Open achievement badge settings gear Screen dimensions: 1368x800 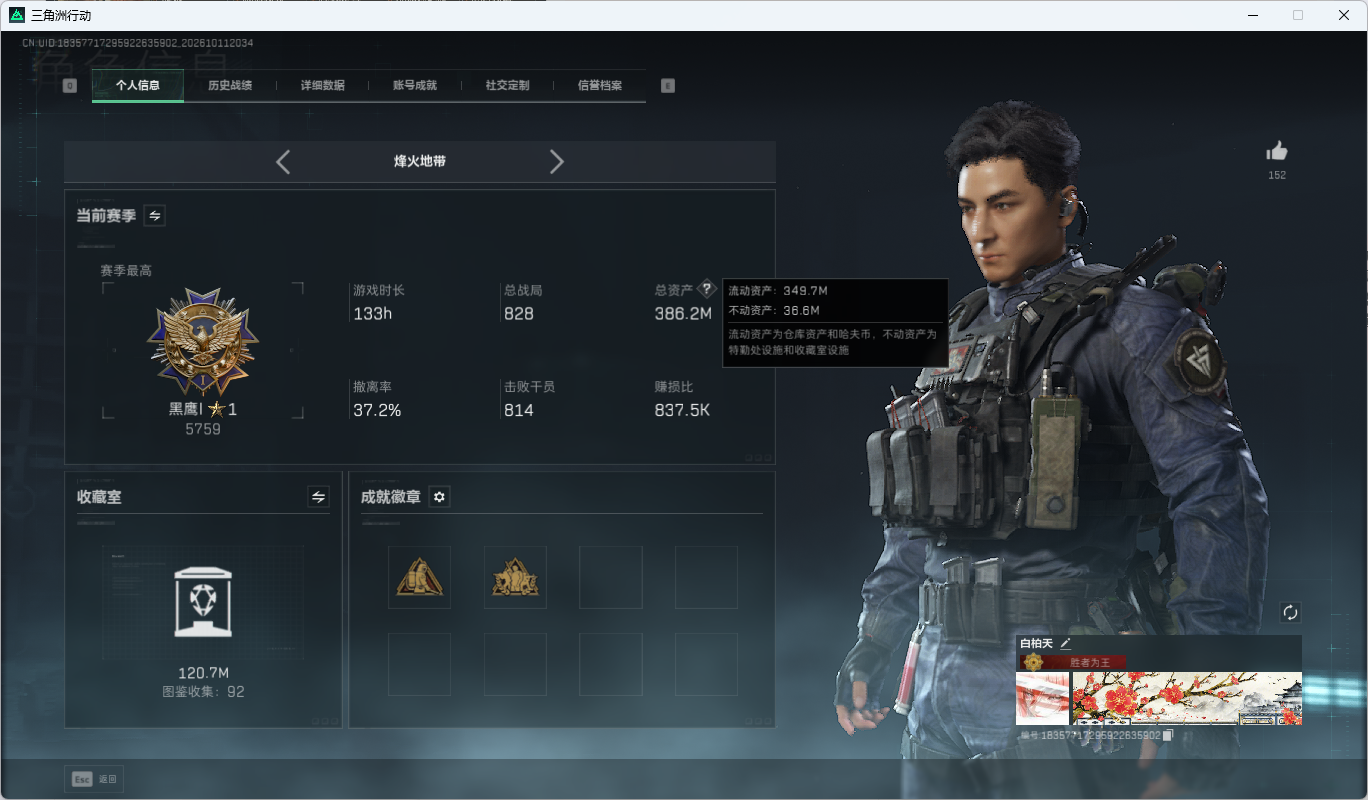pyautogui.click(x=439, y=497)
